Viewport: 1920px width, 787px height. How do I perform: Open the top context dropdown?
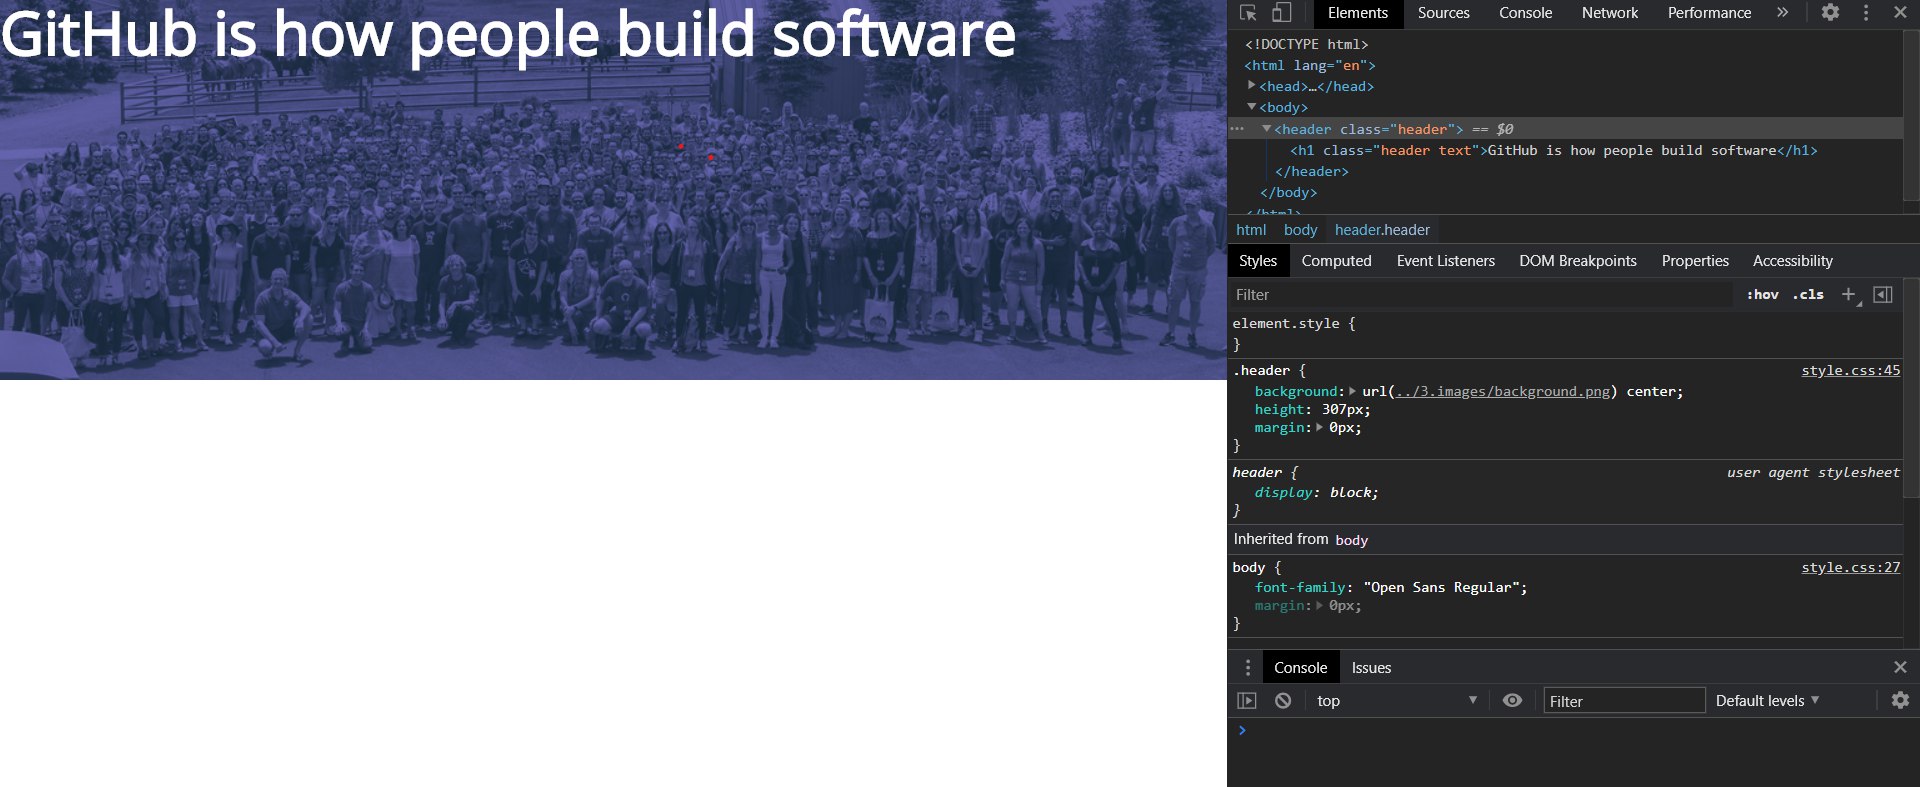[1396, 701]
